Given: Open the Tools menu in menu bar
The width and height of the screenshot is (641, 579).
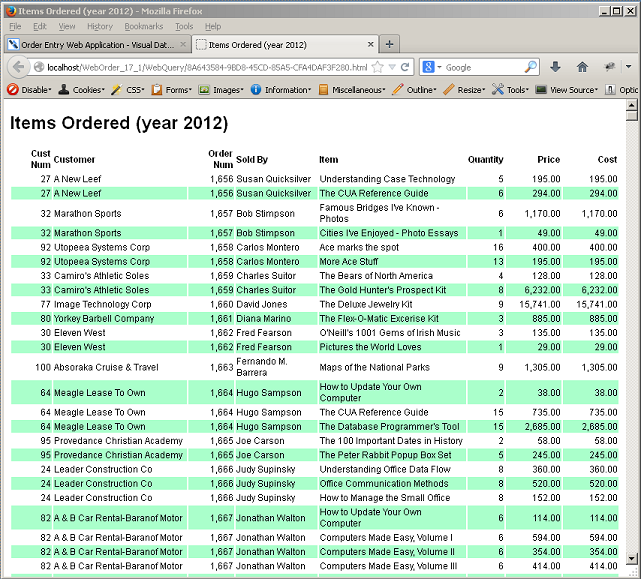Looking at the screenshot, I should pyautogui.click(x=184, y=26).
